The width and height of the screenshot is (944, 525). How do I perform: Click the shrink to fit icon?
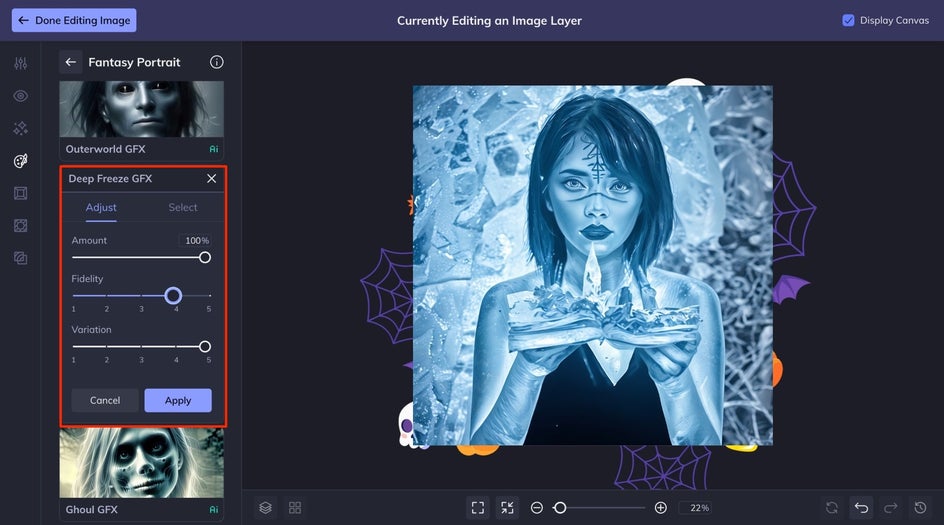pos(508,508)
